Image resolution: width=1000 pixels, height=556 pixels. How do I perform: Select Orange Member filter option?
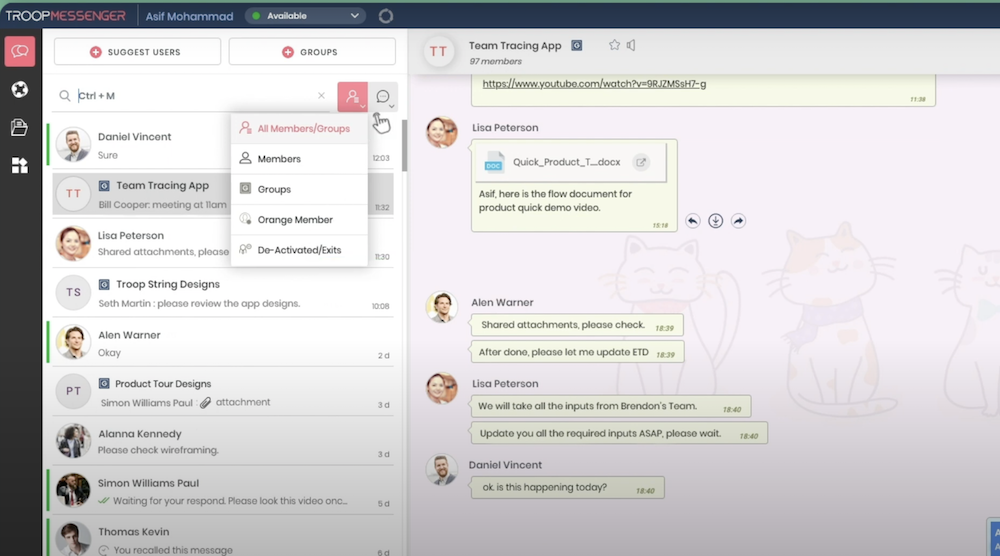(299, 219)
